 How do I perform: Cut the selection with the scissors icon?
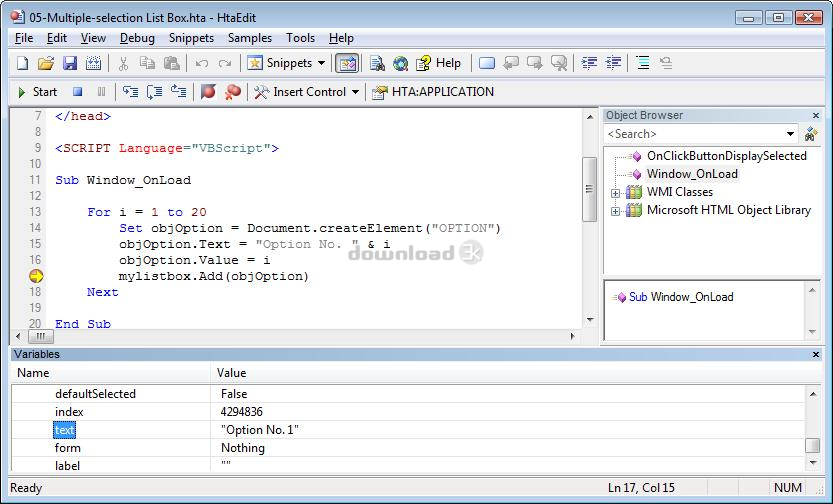click(123, 63)
